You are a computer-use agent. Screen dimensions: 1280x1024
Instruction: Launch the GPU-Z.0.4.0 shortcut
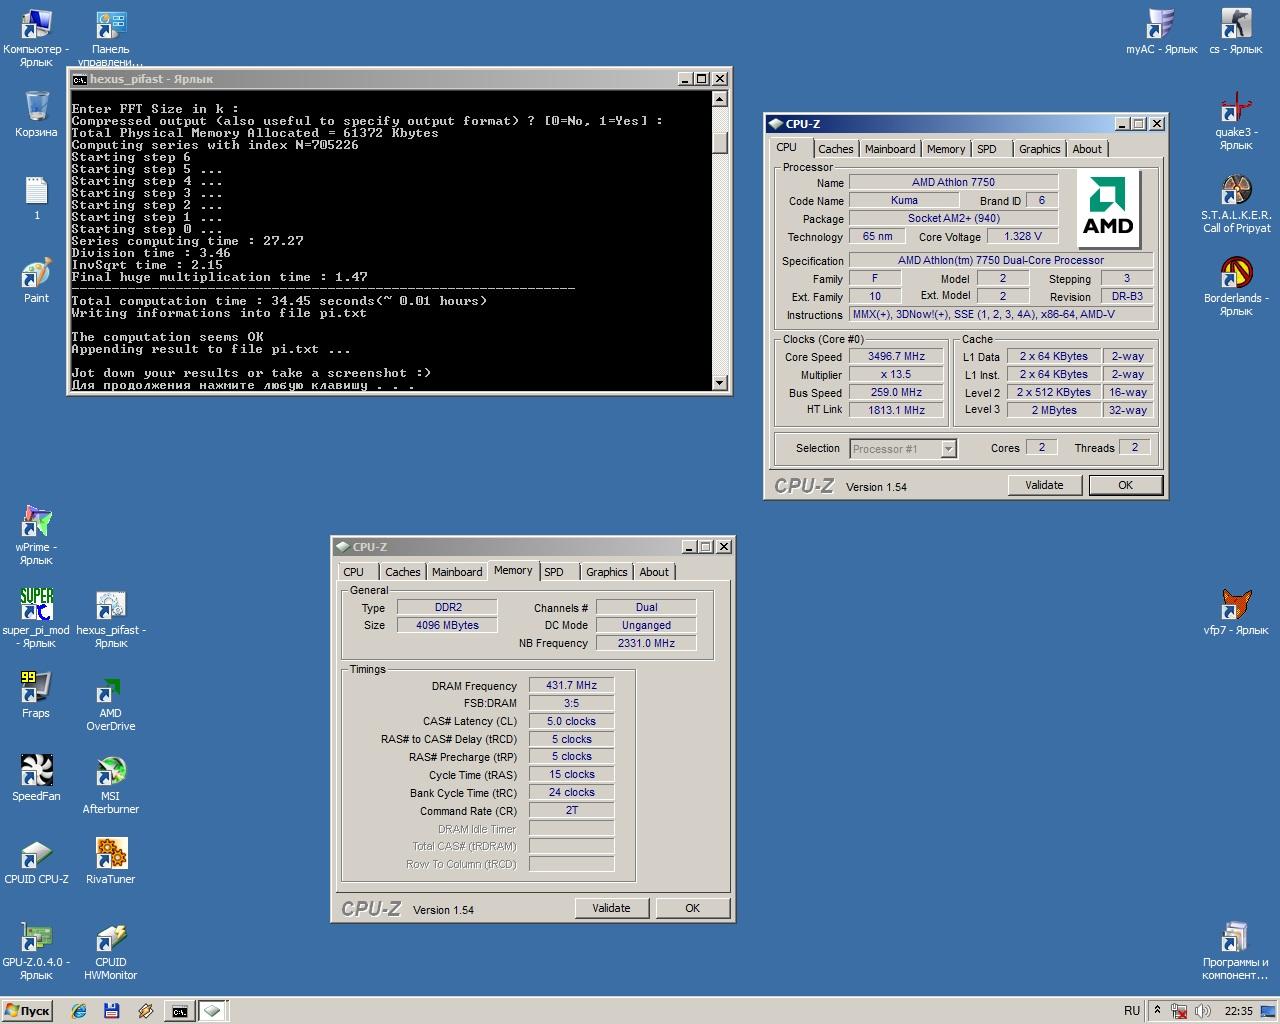[x=36, y=951]
